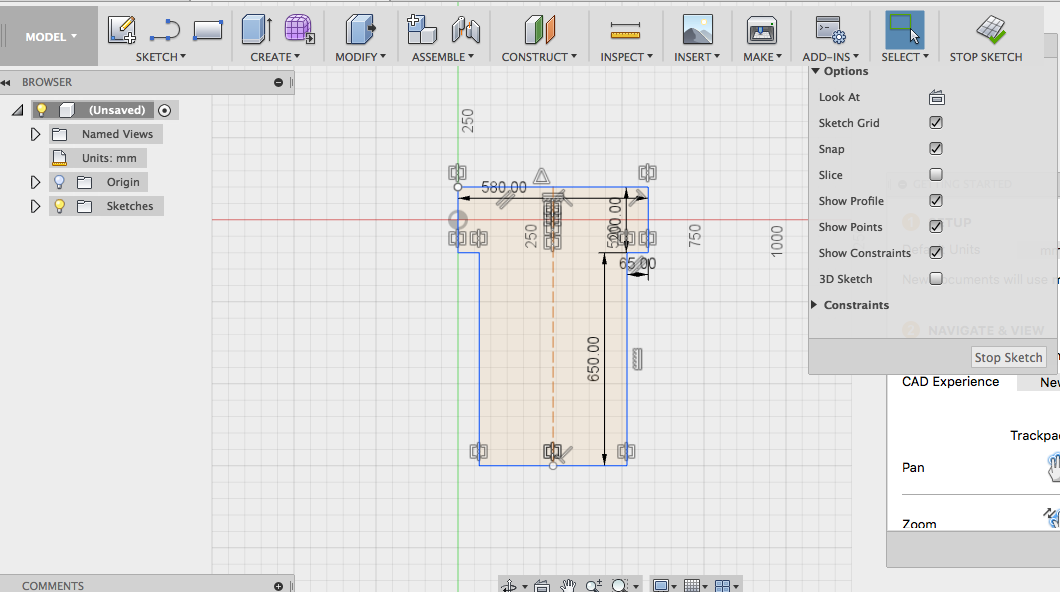Image resolution: width=1060 pixels, height=592 pixels.
Task: Select the Units: mm tree item
Action: [98, 158]
